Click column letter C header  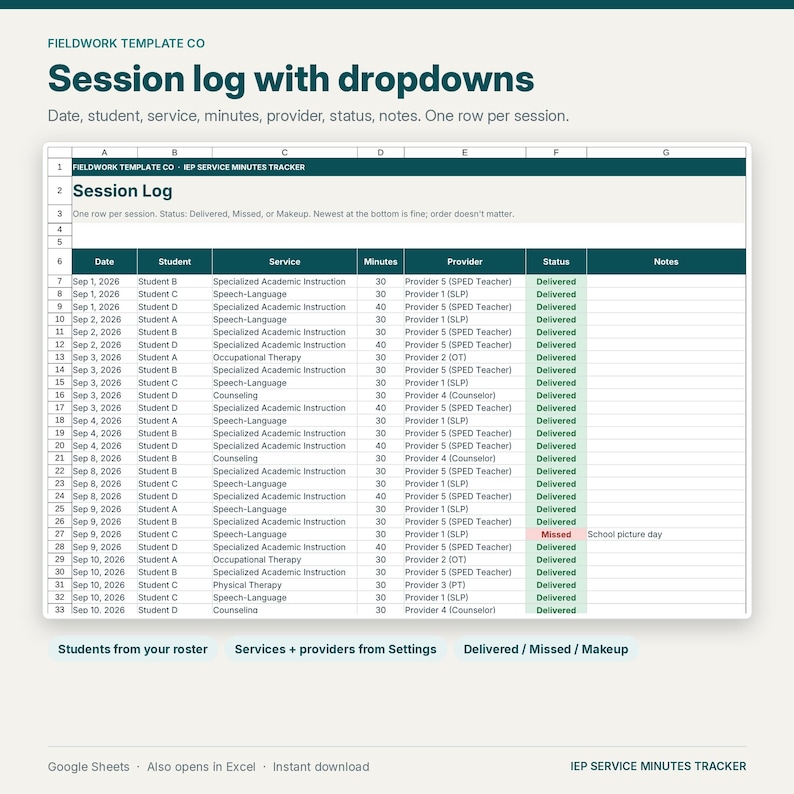point(285,152)
